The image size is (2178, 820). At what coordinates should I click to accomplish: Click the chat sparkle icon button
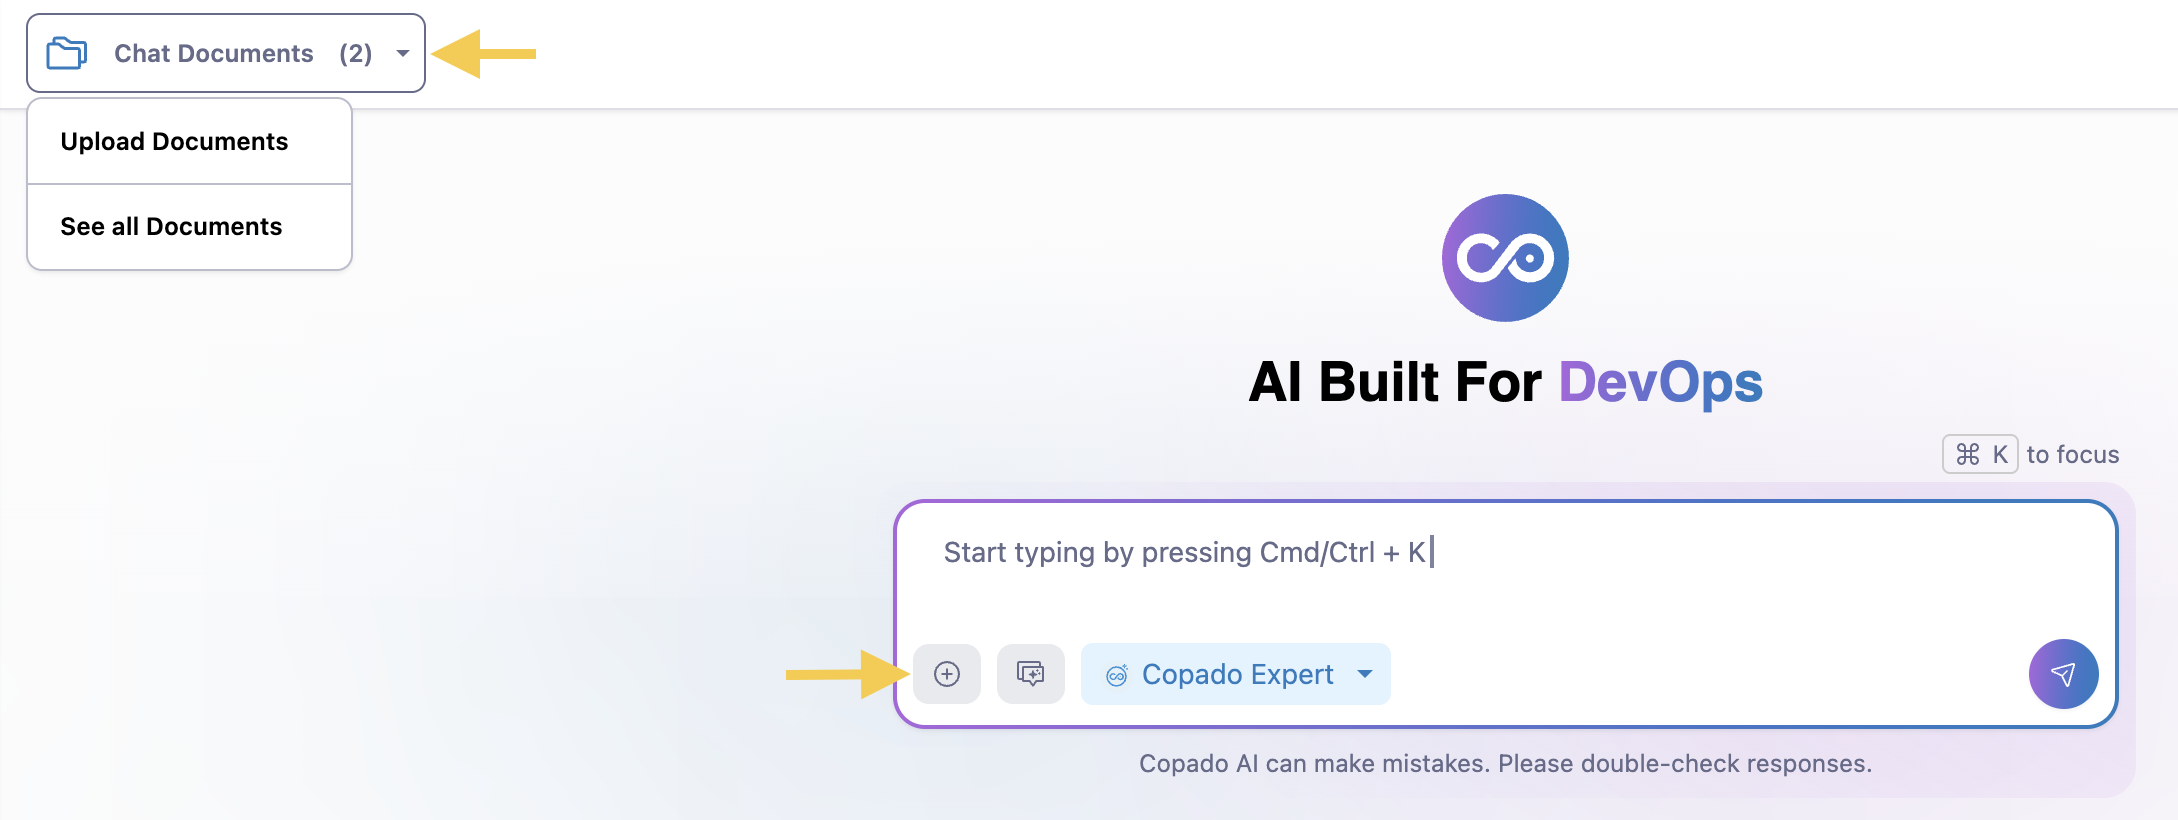(1030, 674)
